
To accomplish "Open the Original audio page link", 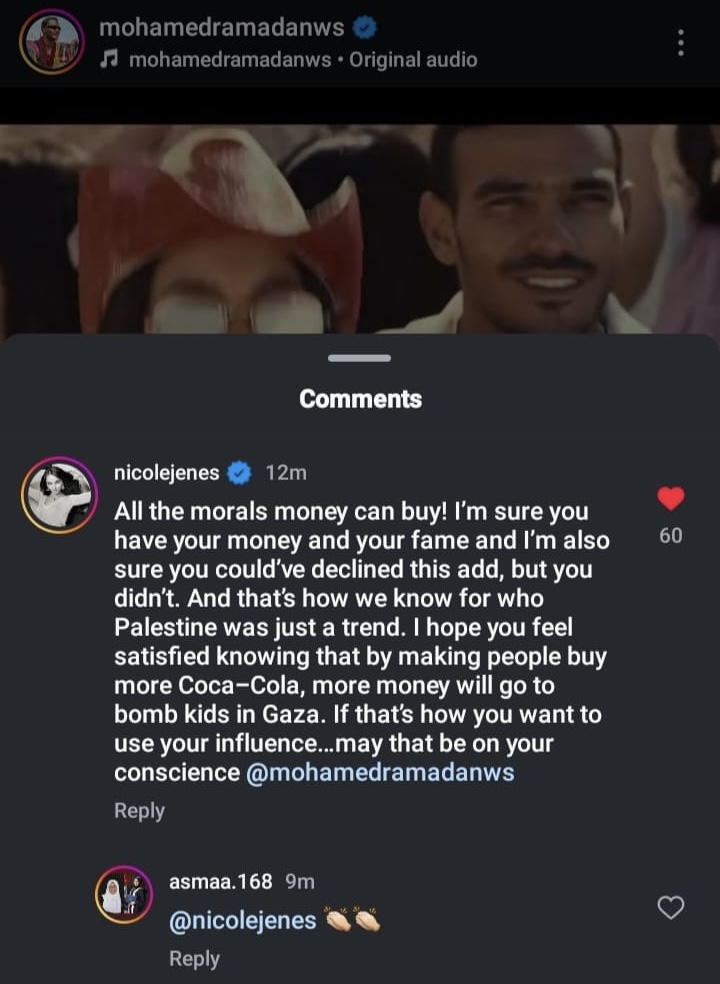I will [413, 60].
